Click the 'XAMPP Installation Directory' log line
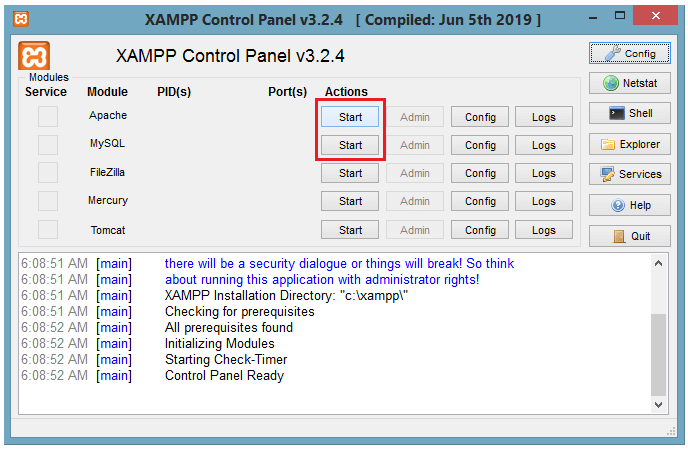Screen dimensions: 688x449 coord(286,295)
